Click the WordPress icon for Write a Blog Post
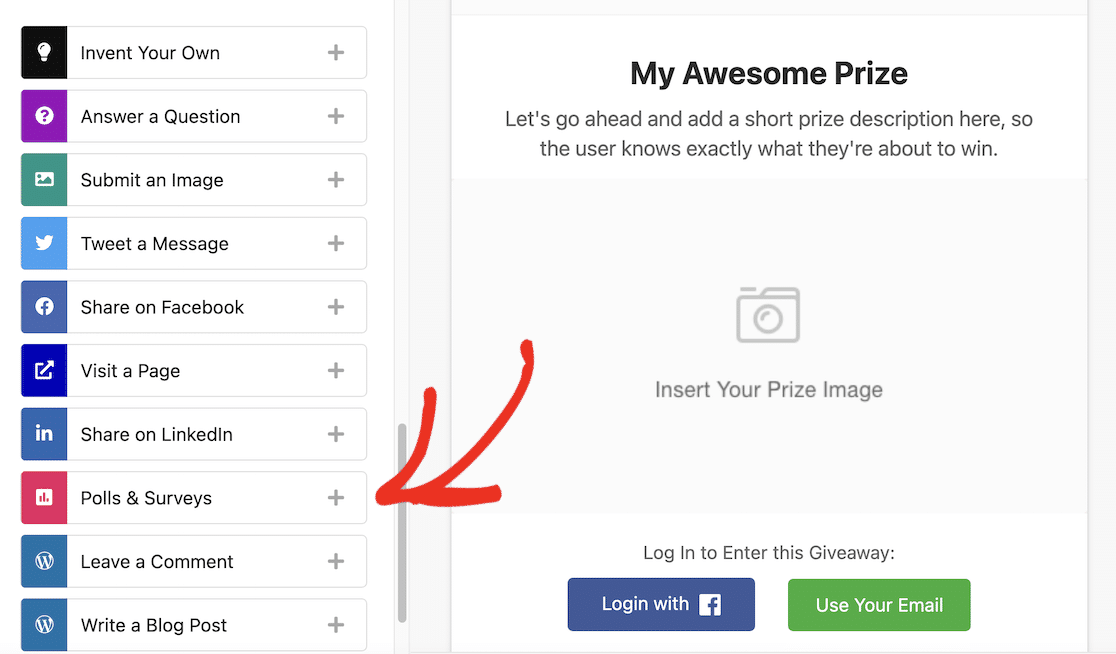Viewport: 1116px width, 654px height. point(44,625)
